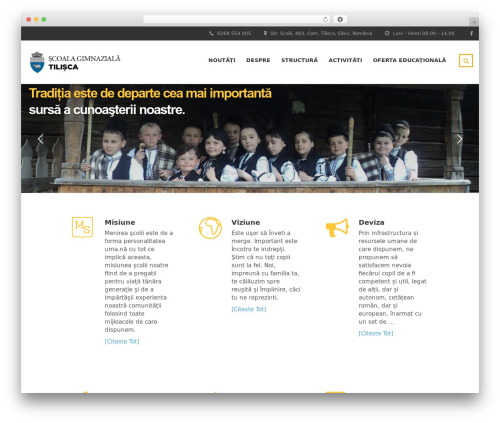Go to the previous slide with the left arrow
This screenshot has height=423, width=500.
point(41,139)
